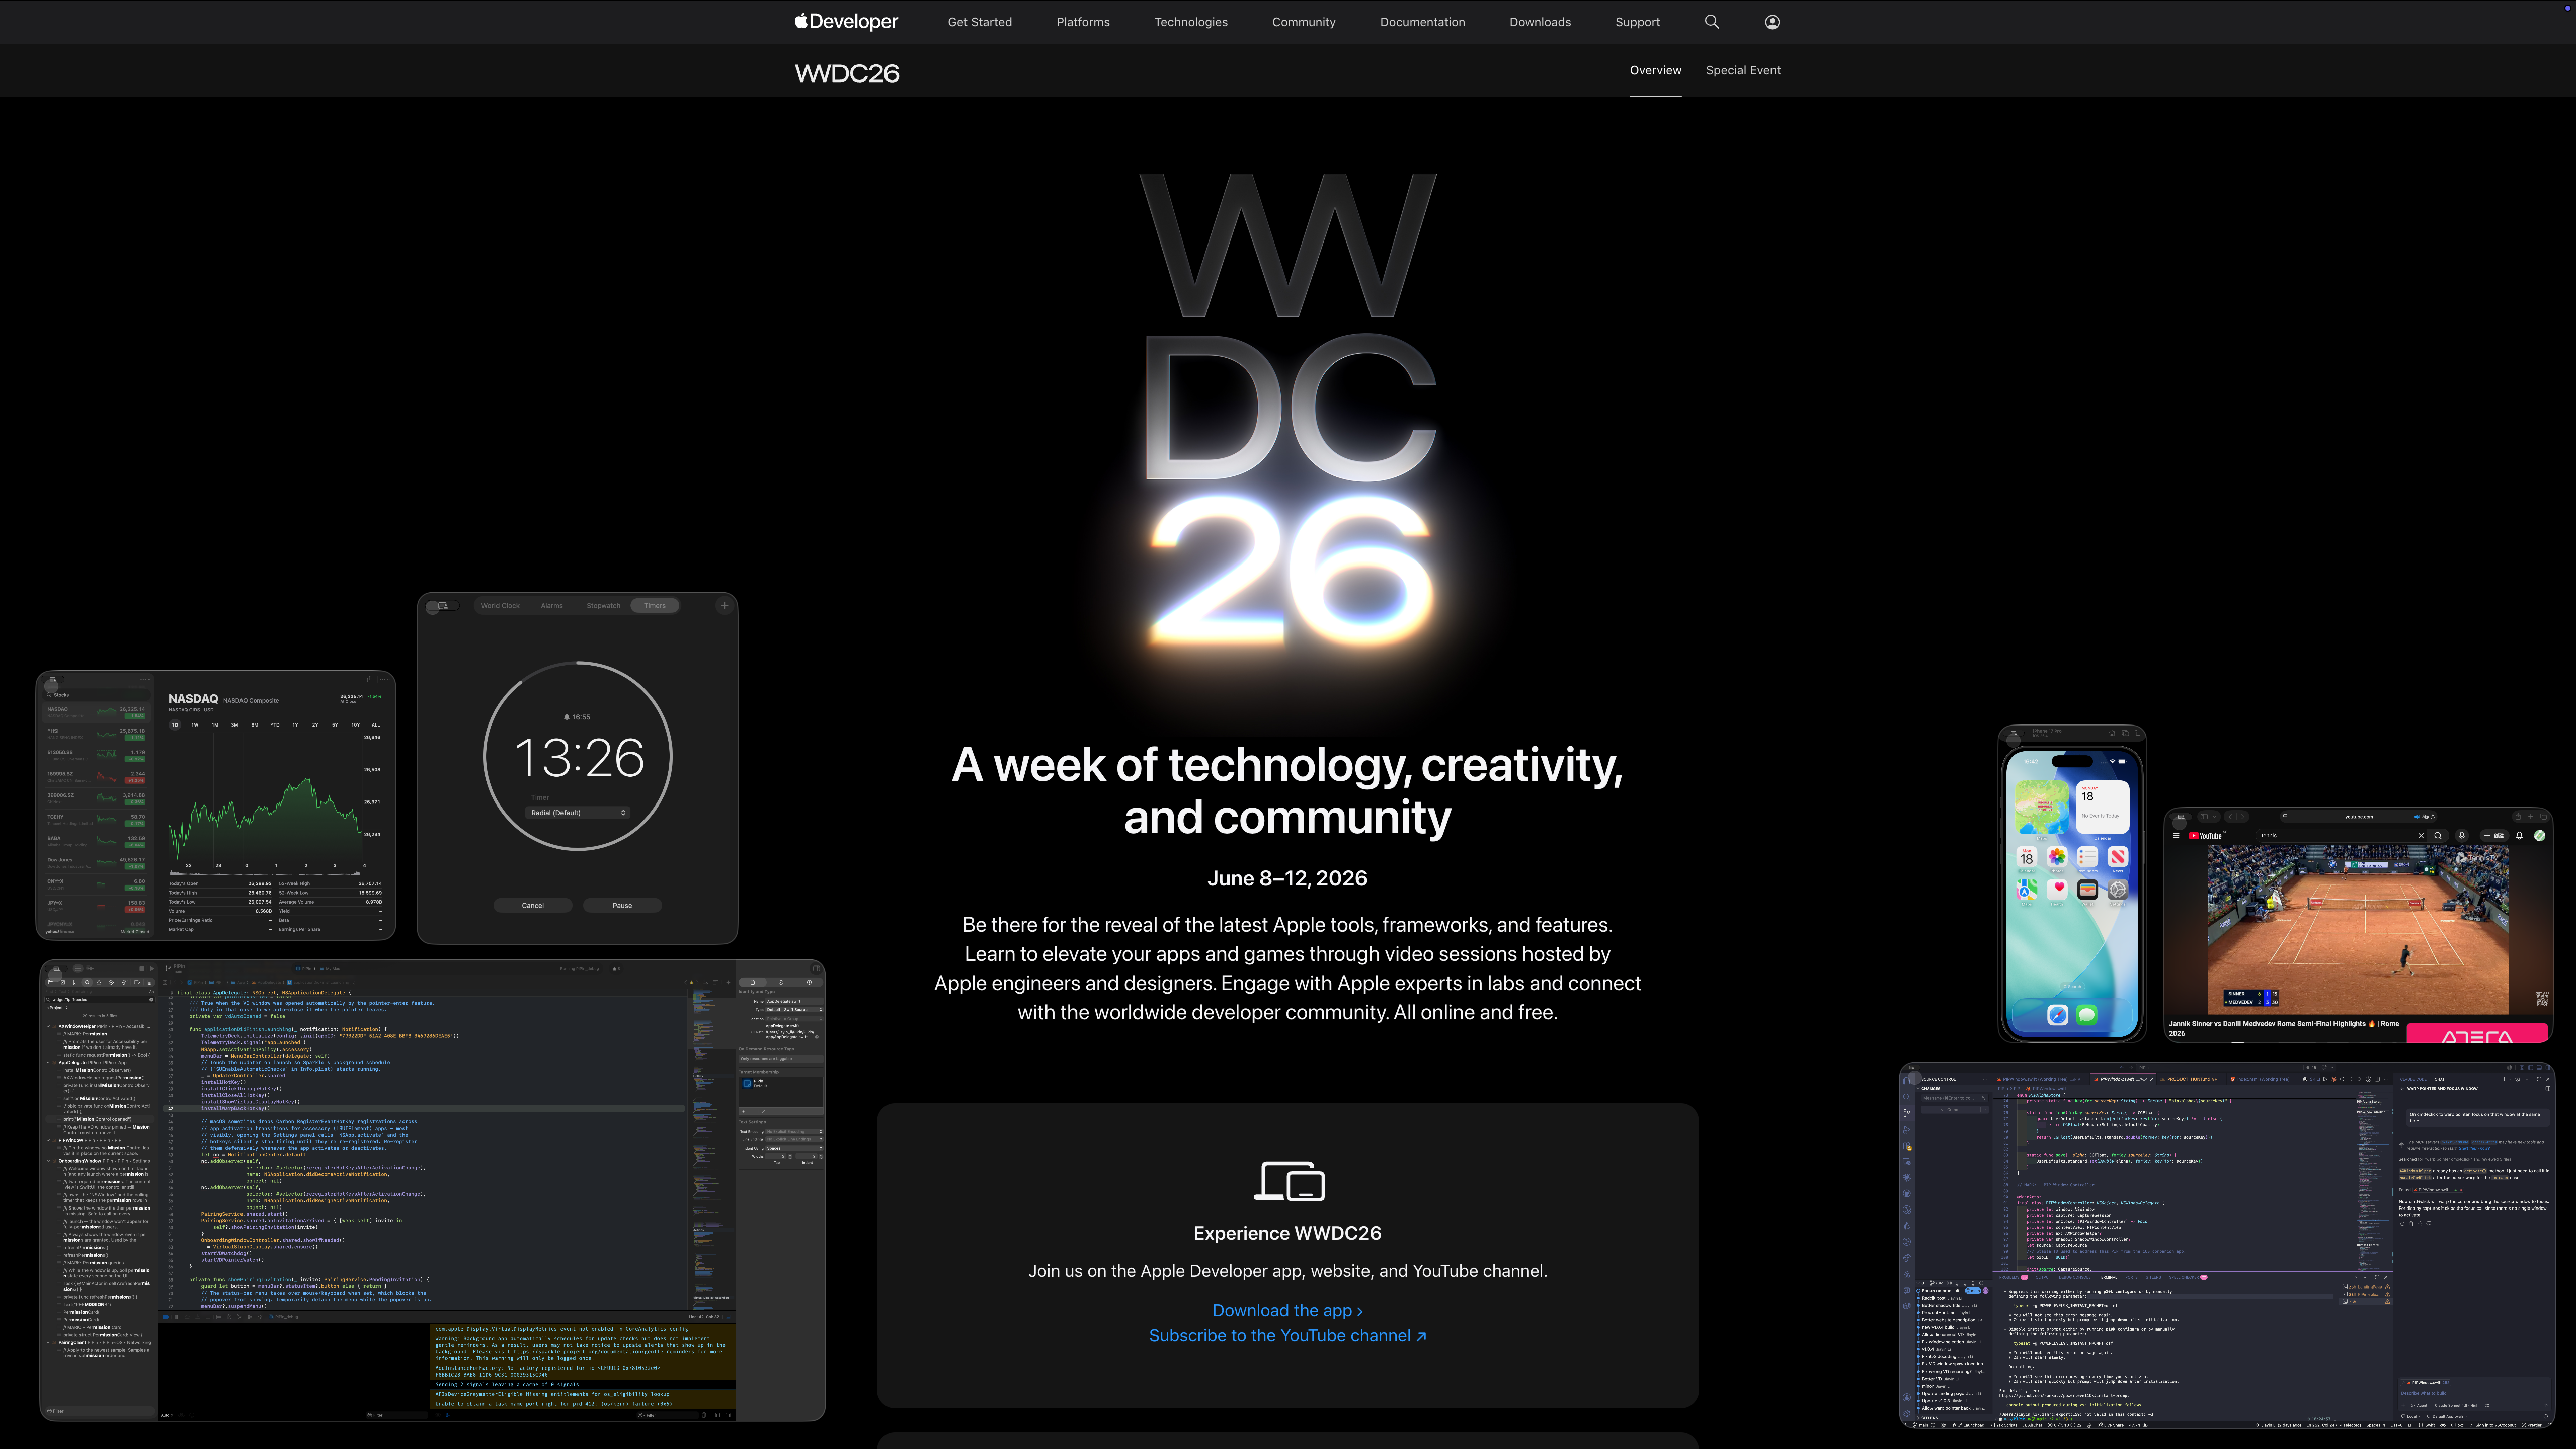Click the Simulator rotate device icon

(x=2138, y=733)
